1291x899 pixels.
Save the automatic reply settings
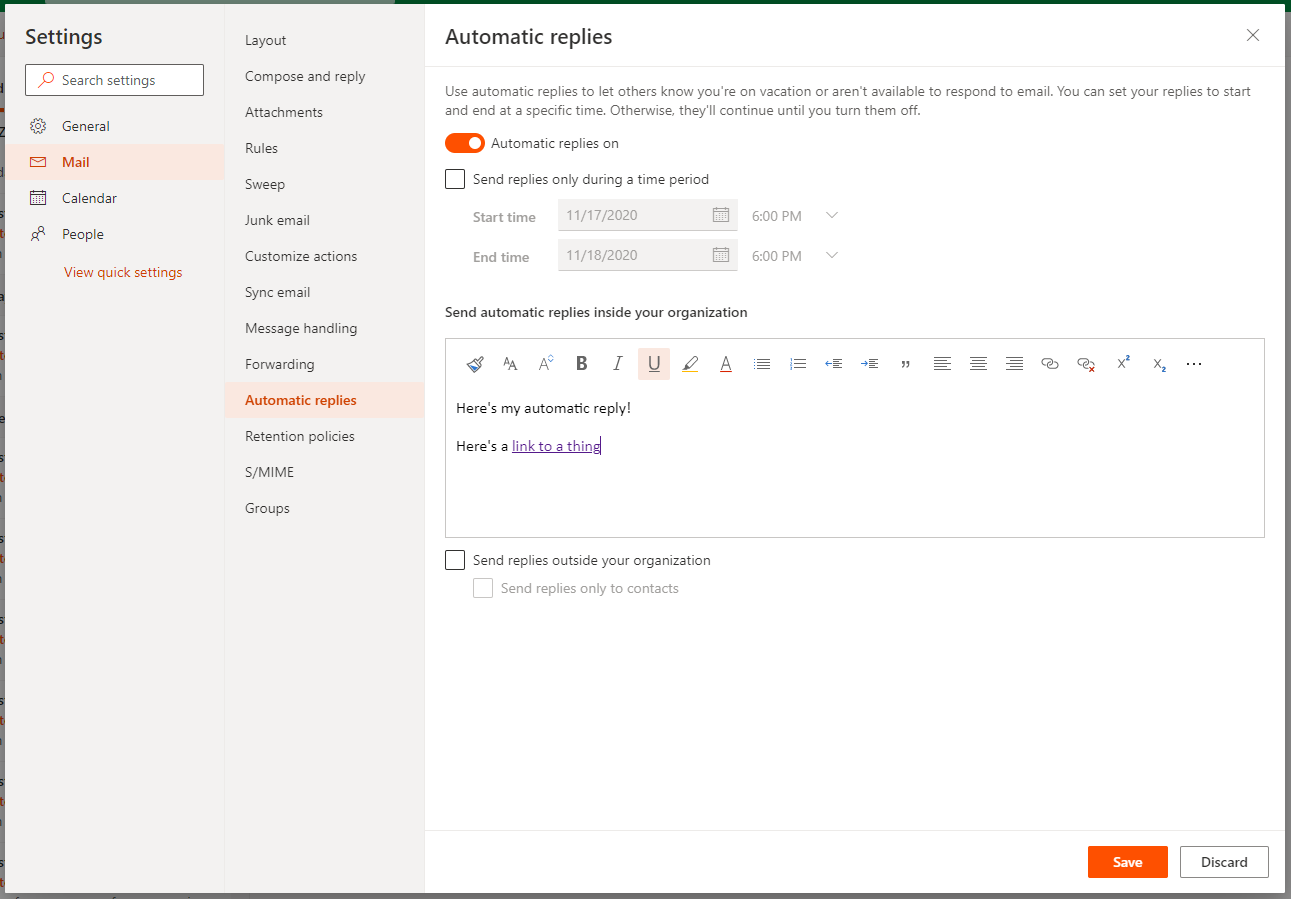(x=1128, y=862)
